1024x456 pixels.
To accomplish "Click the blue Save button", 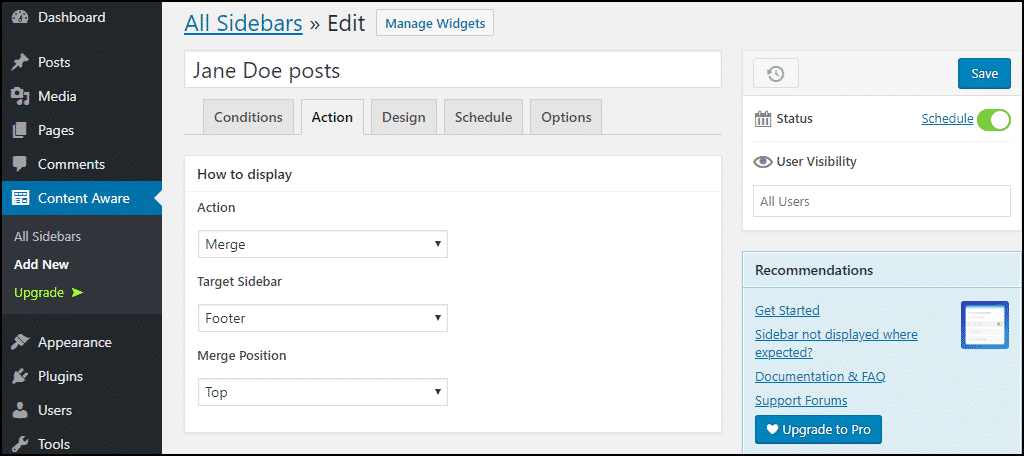I will tap(984, 73).
